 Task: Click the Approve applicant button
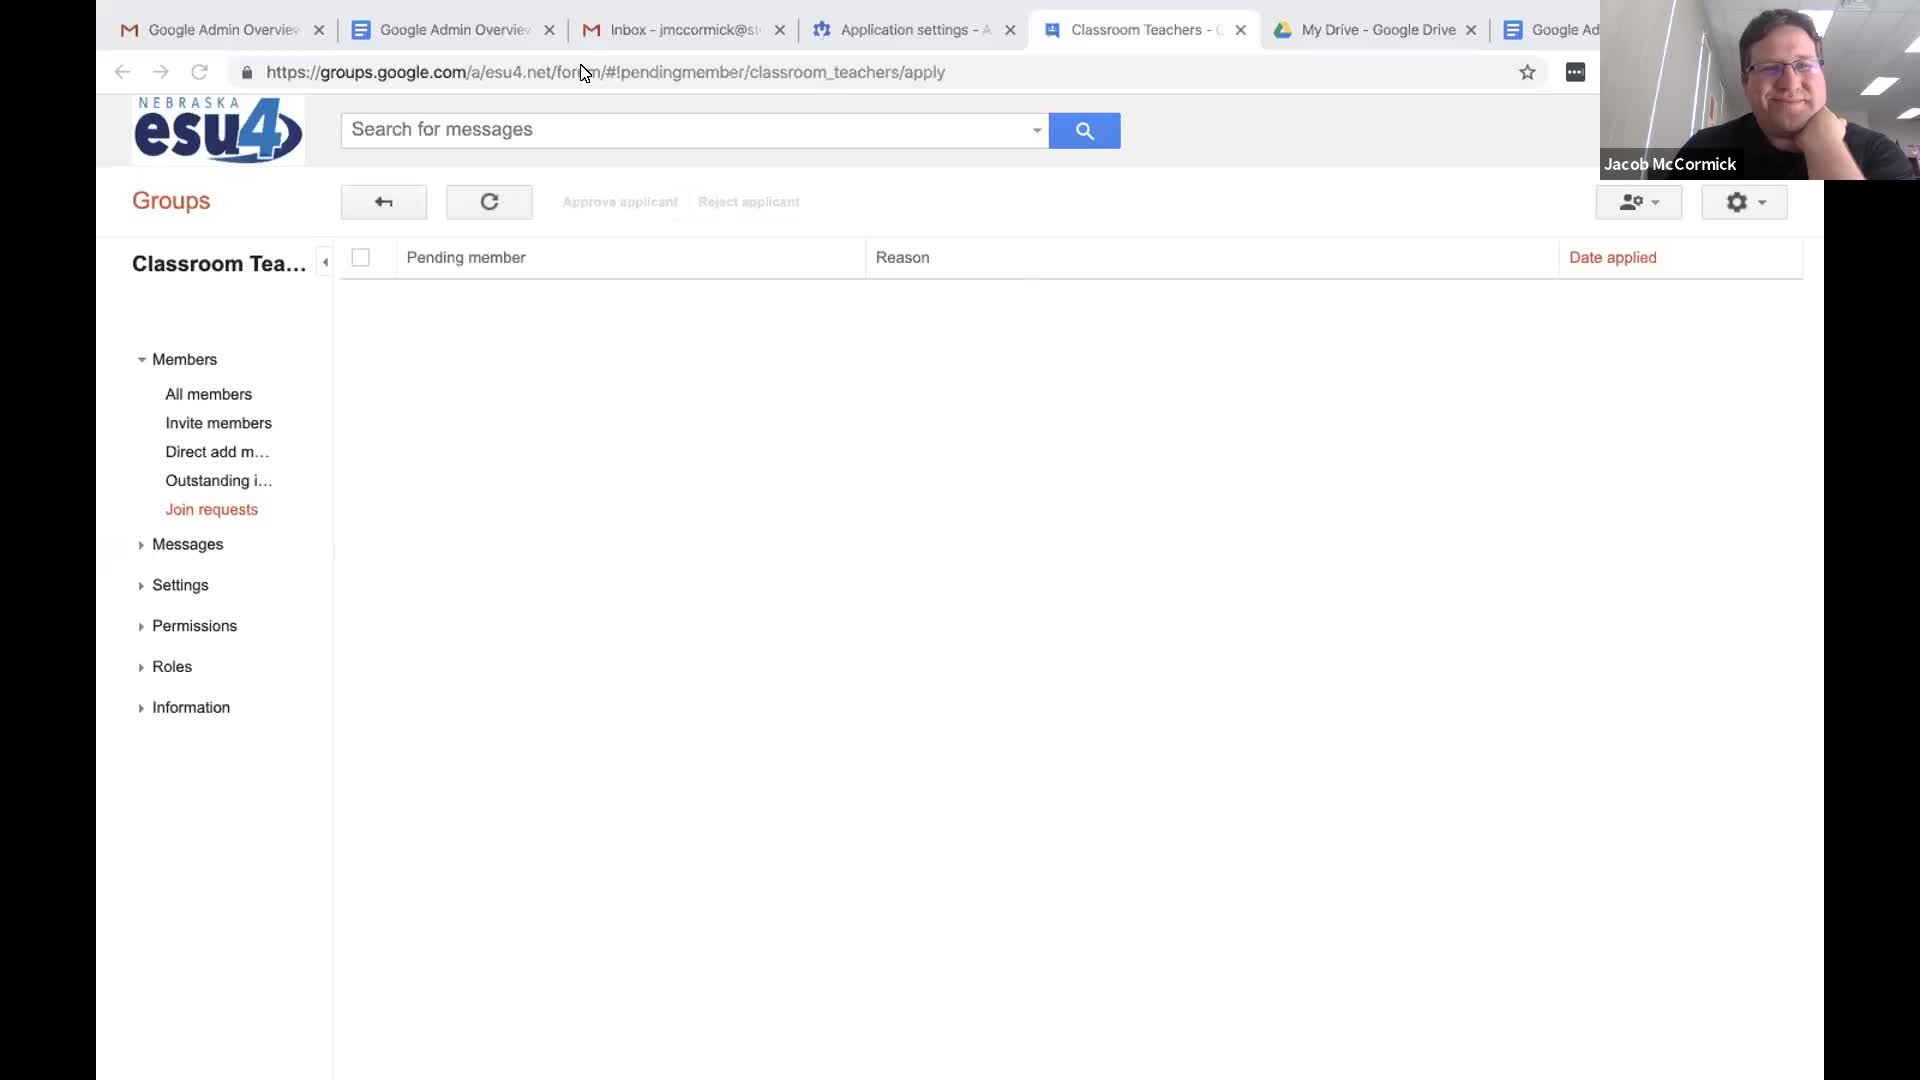(620, 202)
